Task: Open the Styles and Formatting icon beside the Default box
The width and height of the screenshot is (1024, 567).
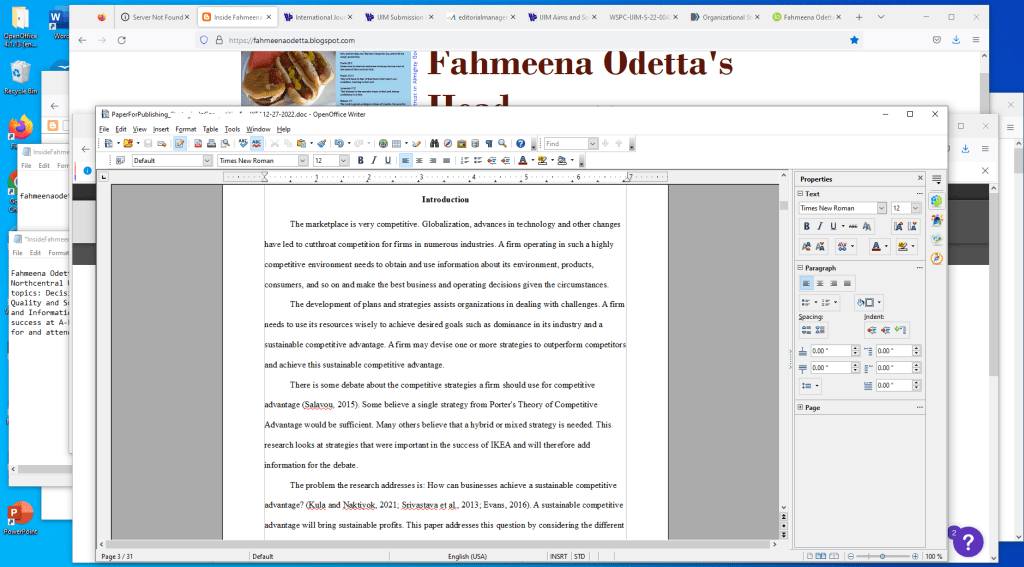Action: coord(120,160)
